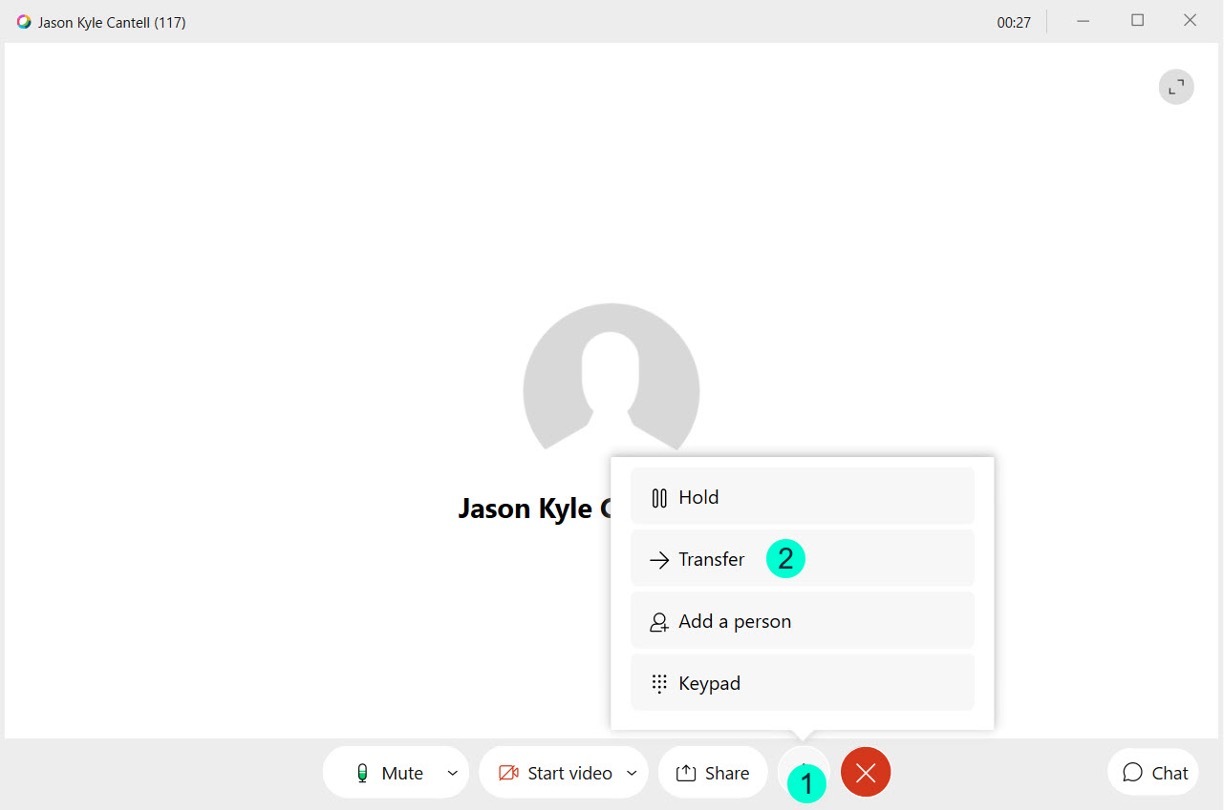Click the pause icon next to Hold
Screen dimensions: 1225x810
tap(658, 497)
